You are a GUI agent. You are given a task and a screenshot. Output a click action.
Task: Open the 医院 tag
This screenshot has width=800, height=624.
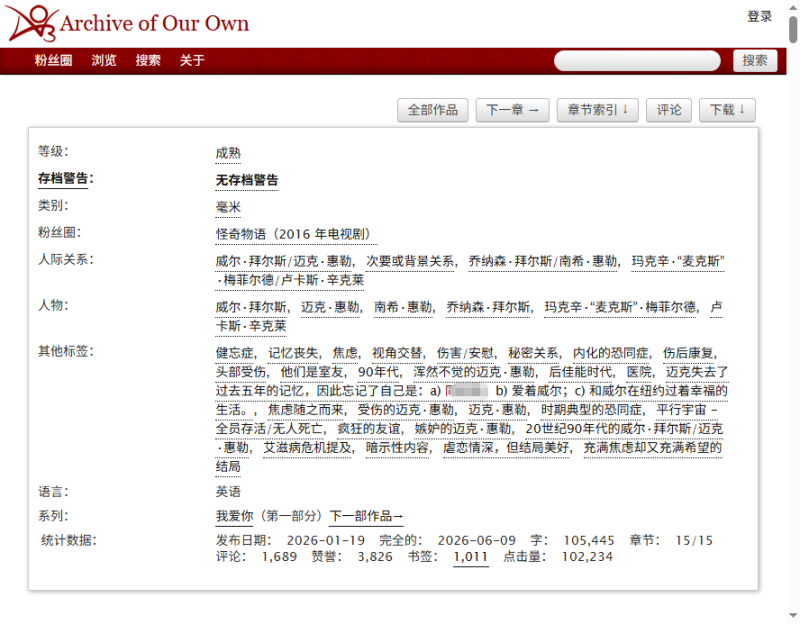tap(639, 372)
